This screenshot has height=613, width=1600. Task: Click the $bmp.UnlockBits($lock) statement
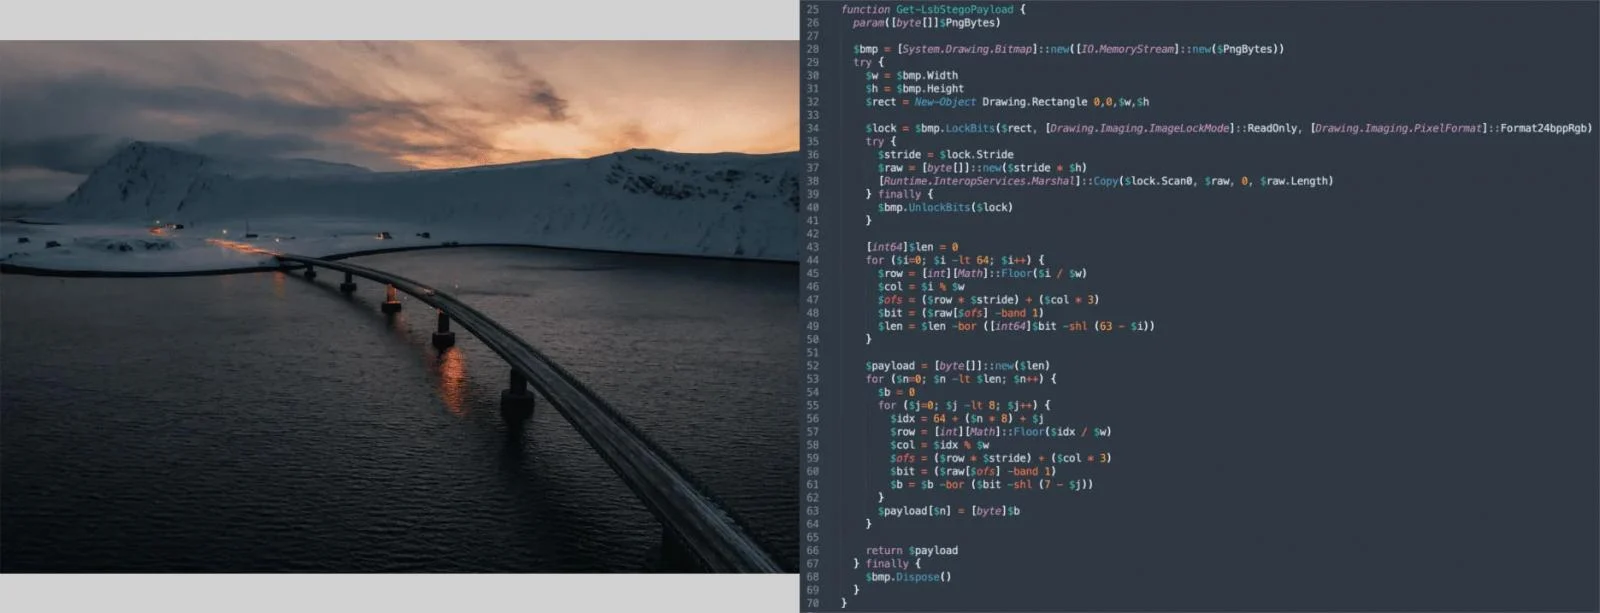tap(945, 207)
